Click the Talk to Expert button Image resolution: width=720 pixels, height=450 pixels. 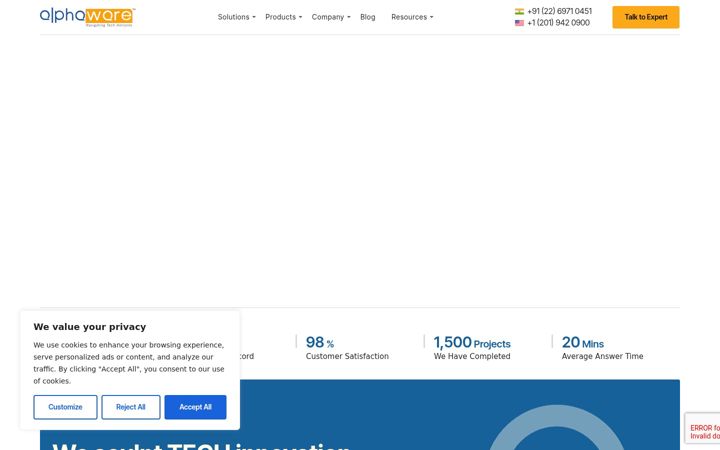[646, 17]
